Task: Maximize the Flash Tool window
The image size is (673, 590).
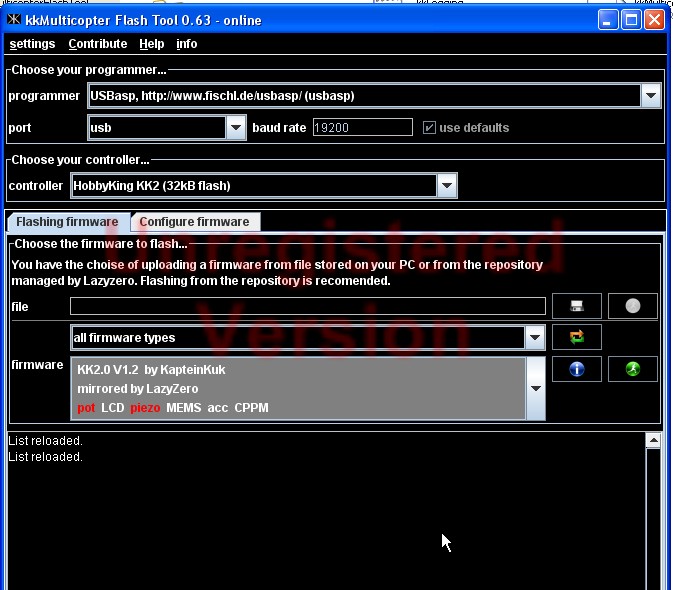Action: pyautogui.click(x=631, y=20)
